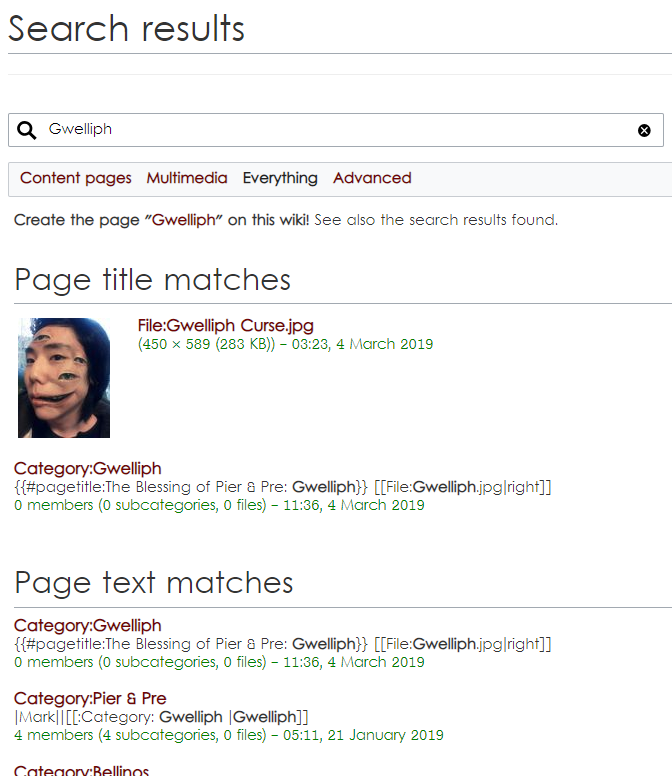Click the '|Mark||[[:Category: Gwelliph' snippet text
The height and width of the screenshot is (776, 672).
(119, 717)
